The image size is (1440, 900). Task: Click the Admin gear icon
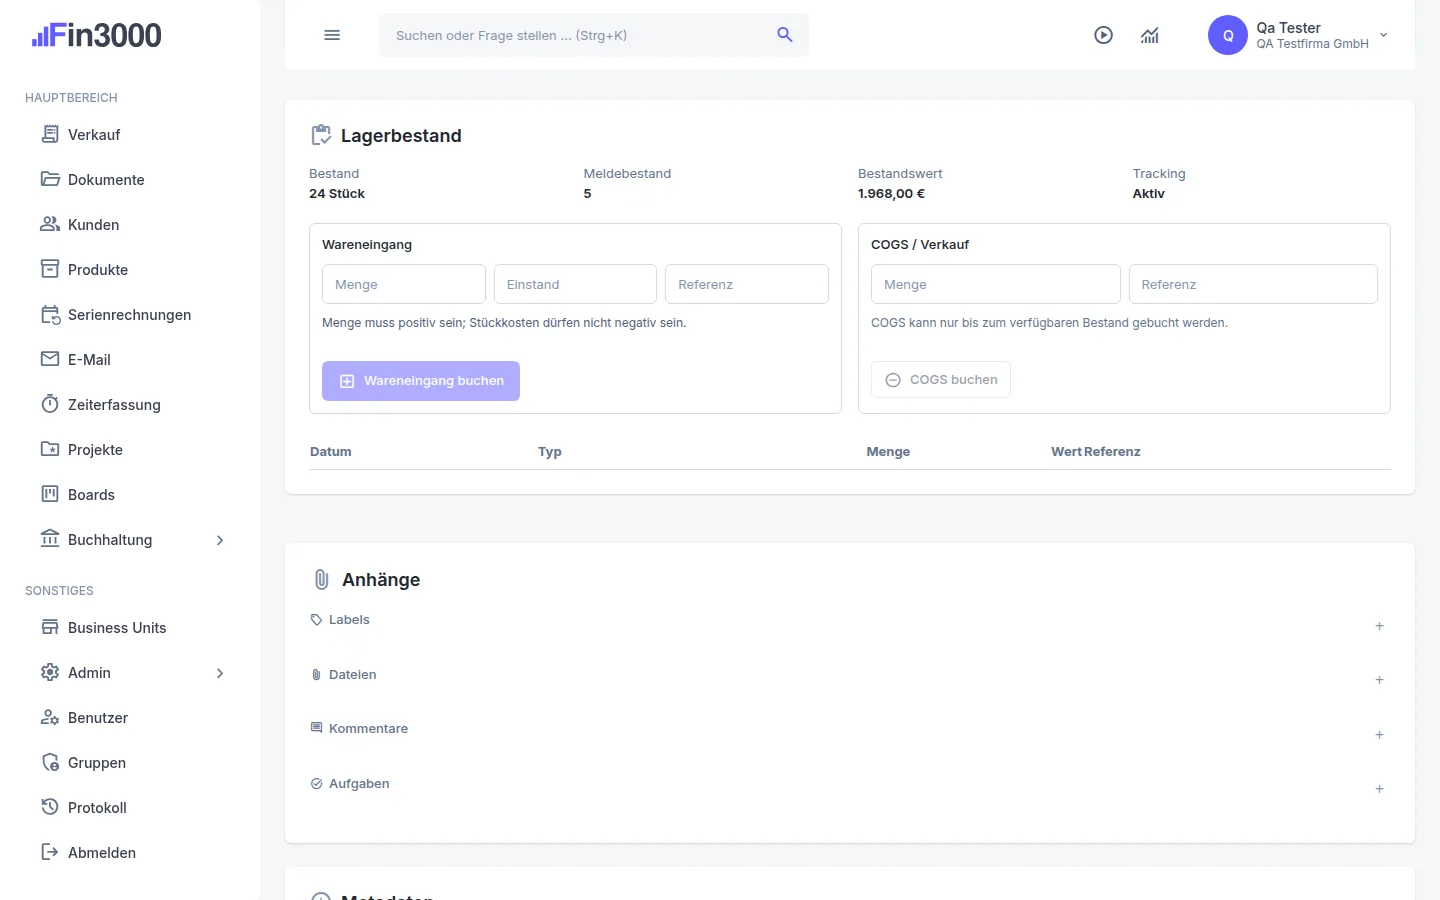coord(50,672)
